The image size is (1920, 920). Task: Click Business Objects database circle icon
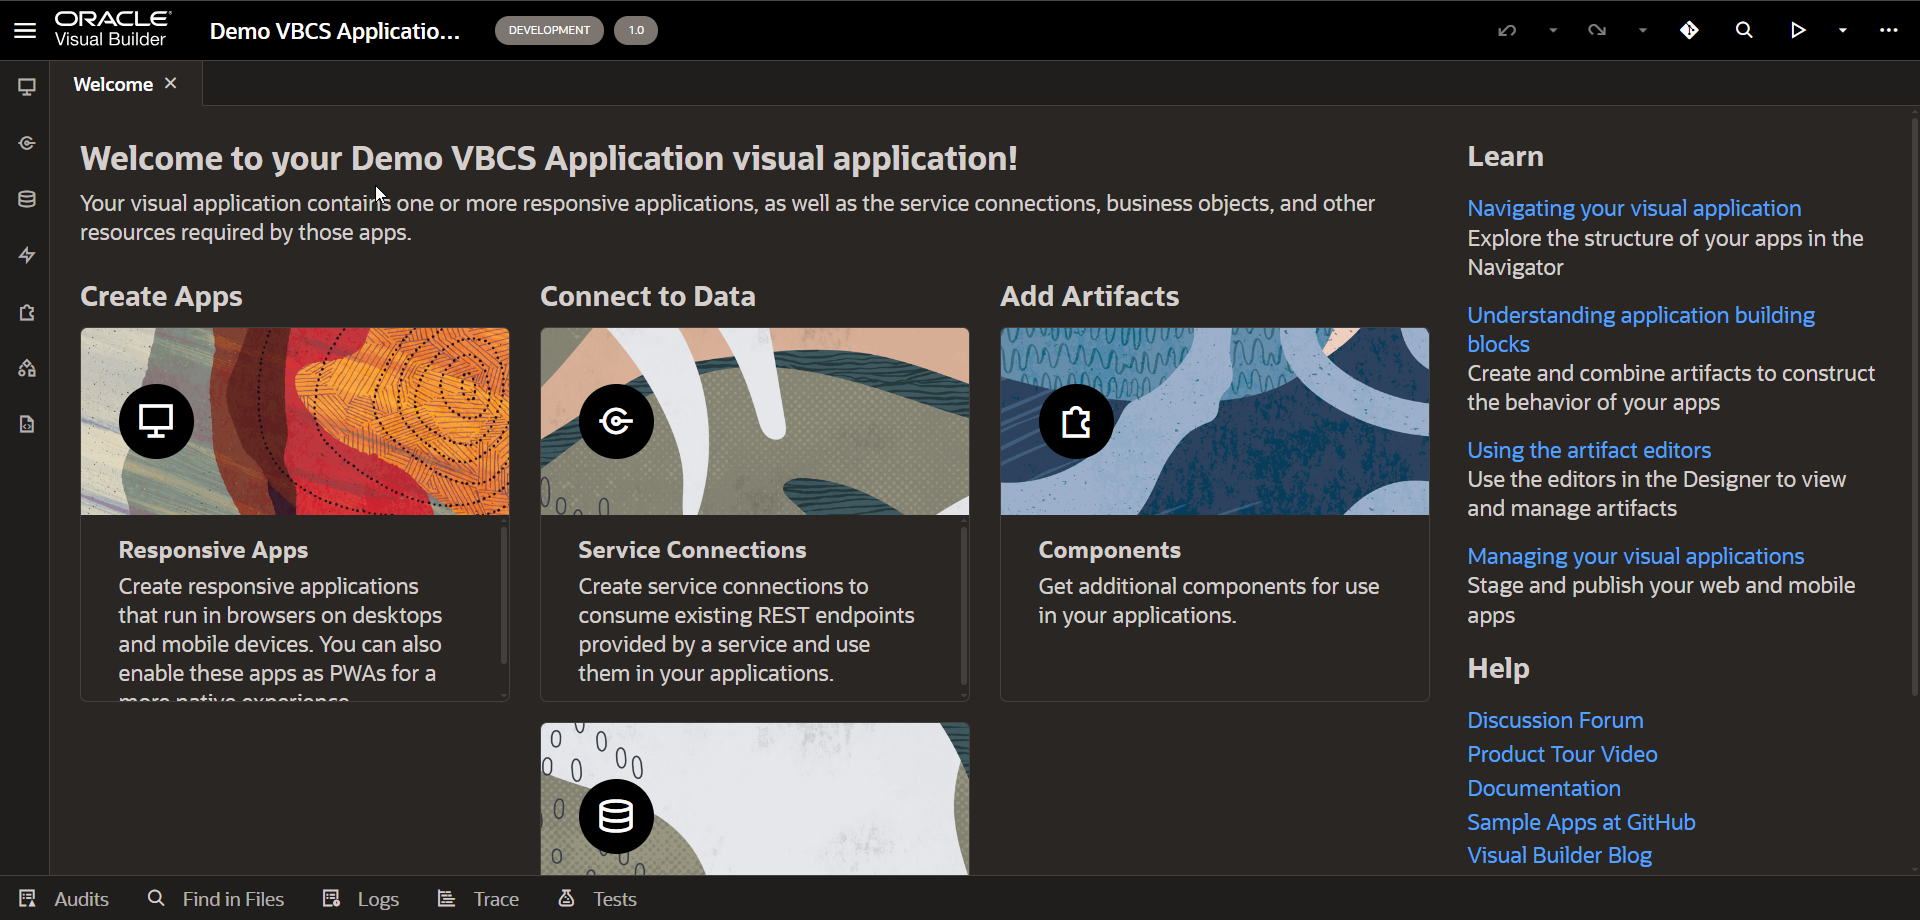pos(616,816)
